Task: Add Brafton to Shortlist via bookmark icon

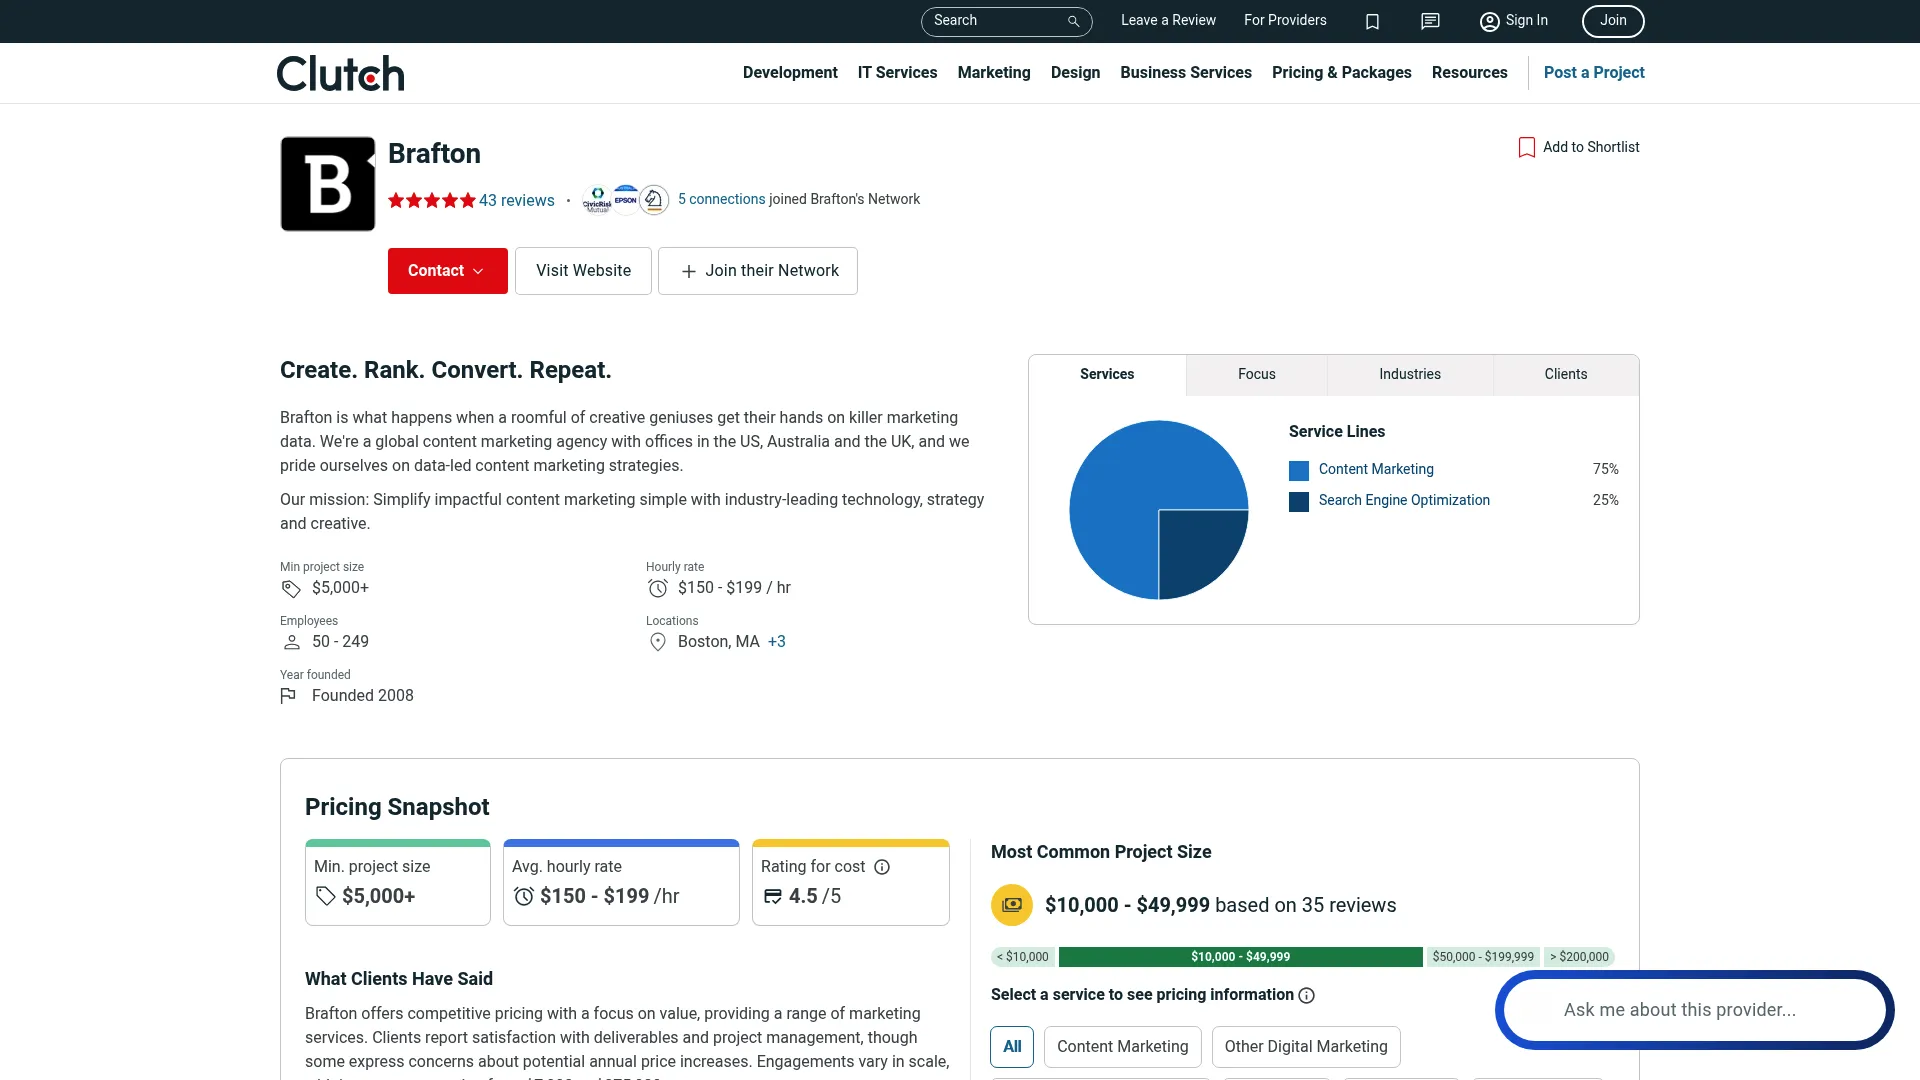Action: click(x=1526, y=147)
